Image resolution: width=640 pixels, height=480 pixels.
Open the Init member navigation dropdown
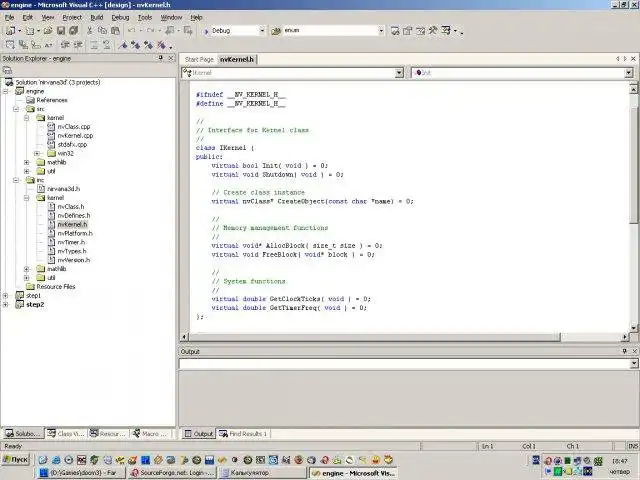coord(629,73)
